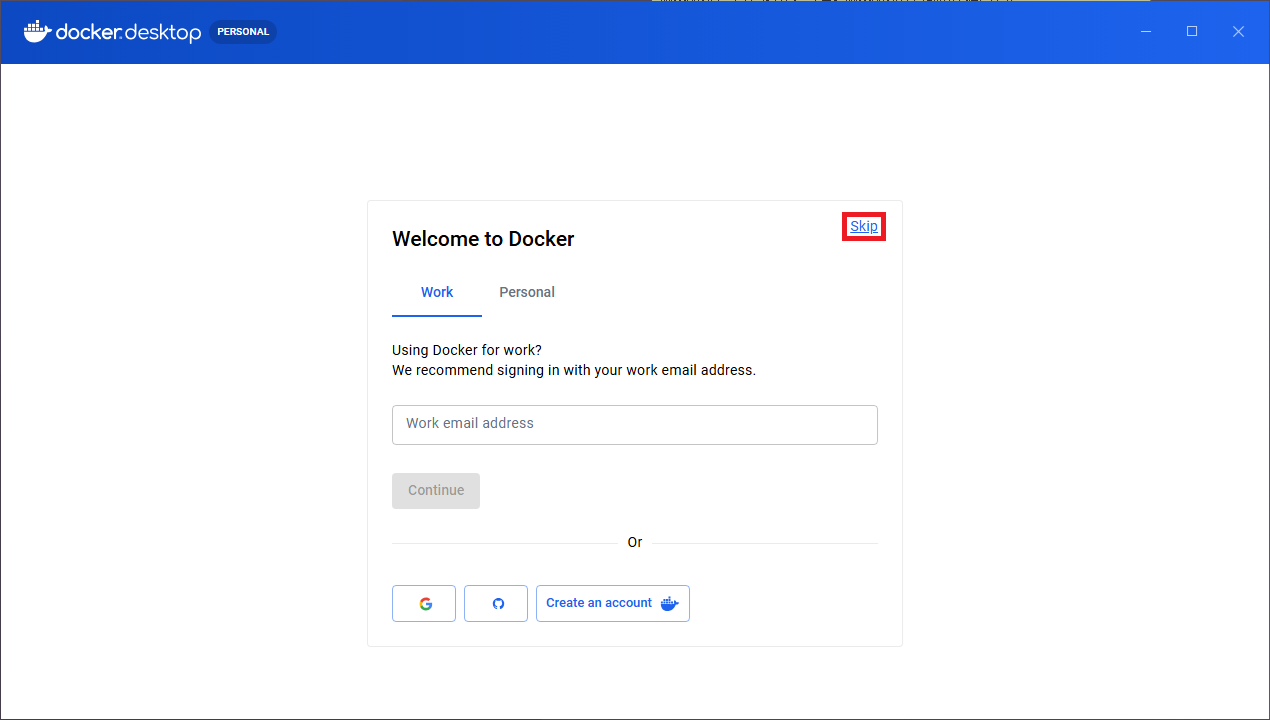
Task: Click empty blue title bar area
Action: coord(700,32)
